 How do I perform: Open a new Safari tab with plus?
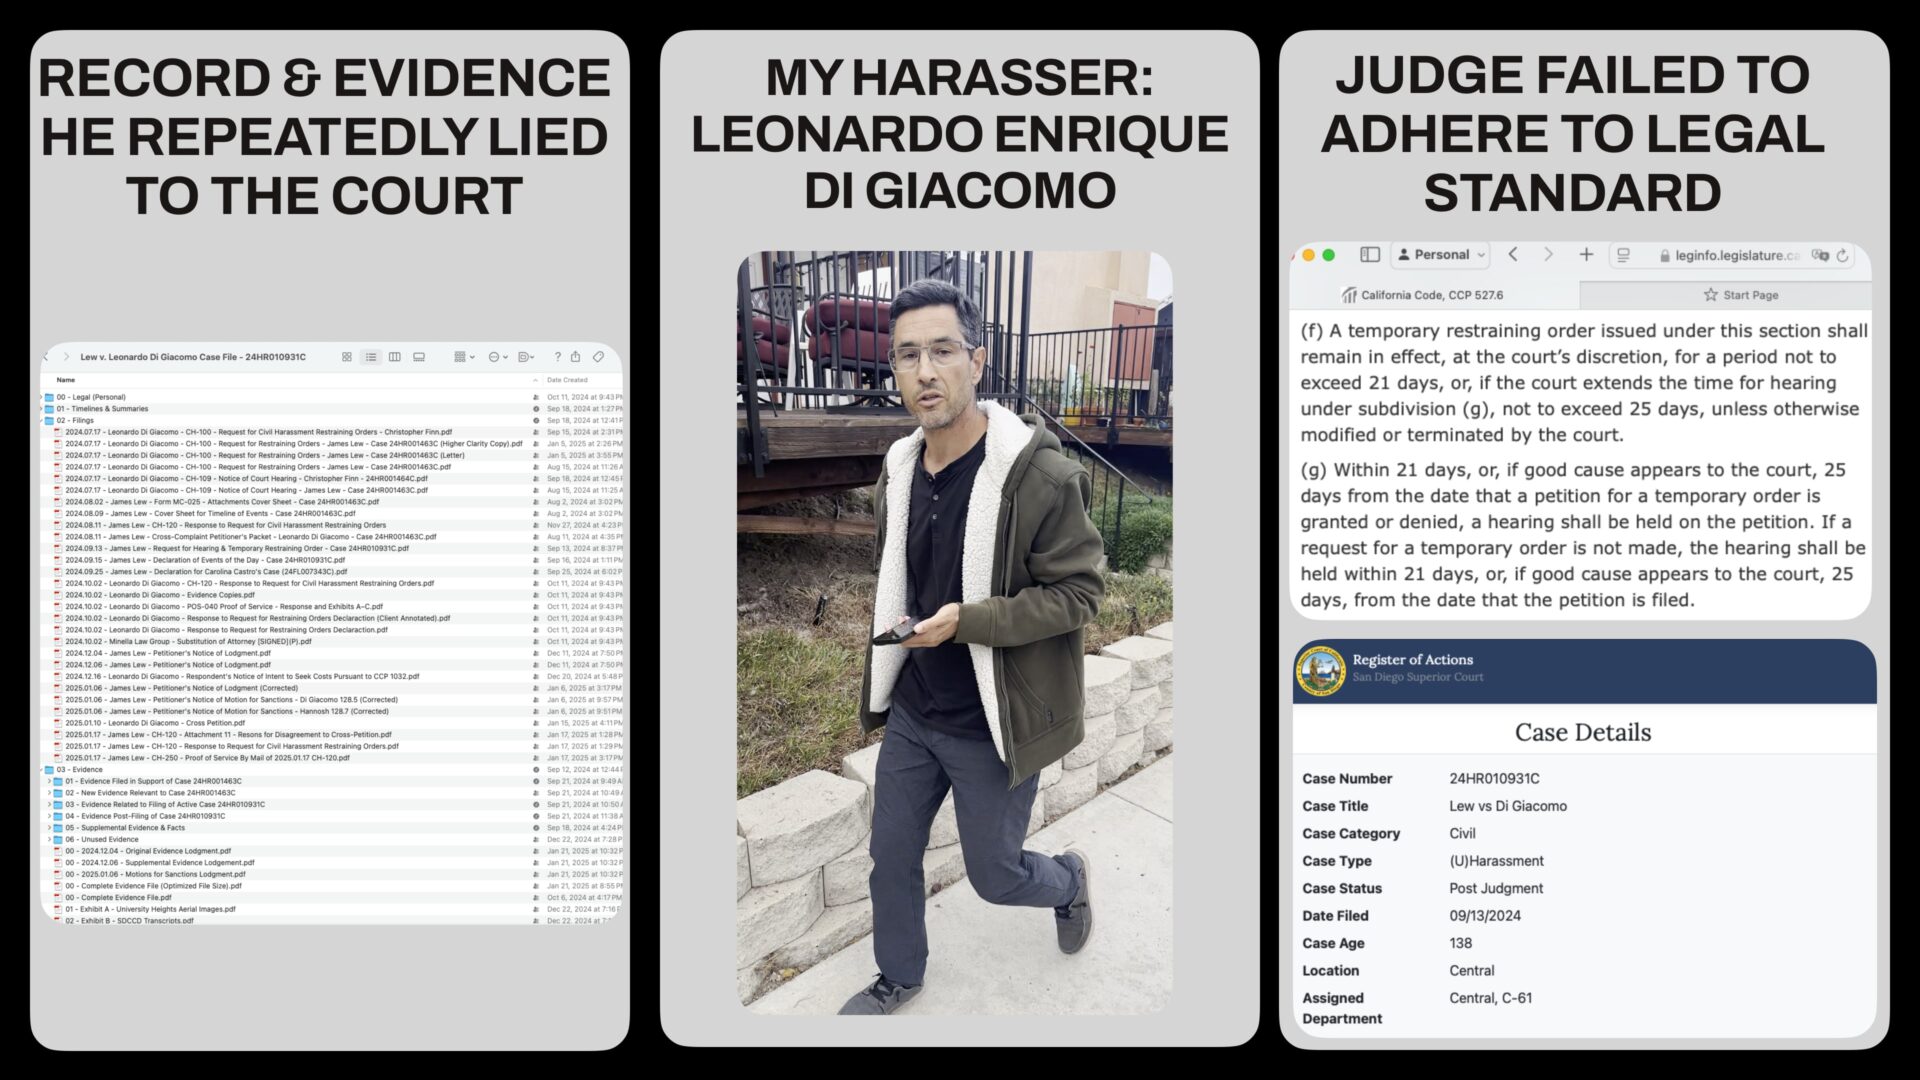(x=1586, y=255)
